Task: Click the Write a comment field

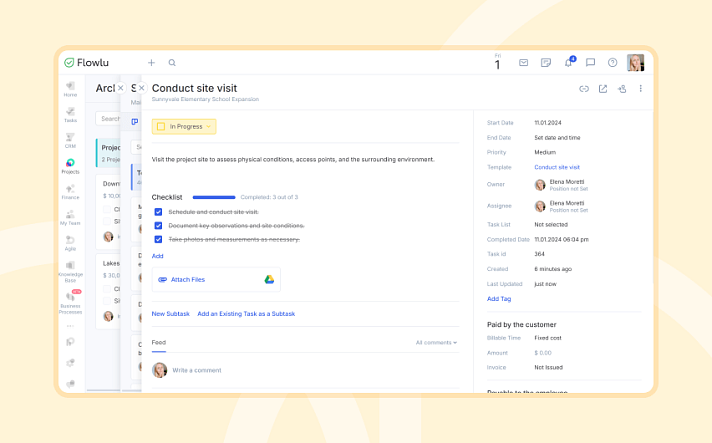Action: 197,370
